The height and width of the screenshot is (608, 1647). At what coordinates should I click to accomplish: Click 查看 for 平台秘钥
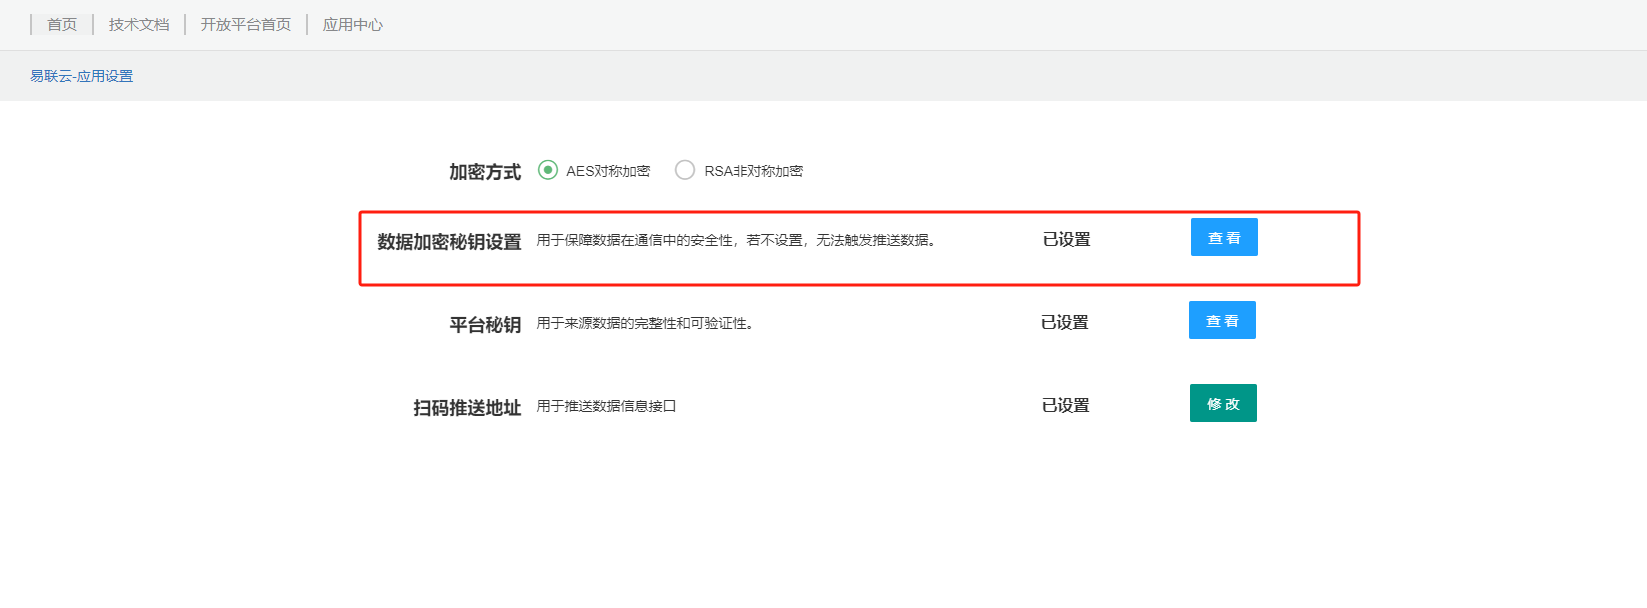[1222, 321]
